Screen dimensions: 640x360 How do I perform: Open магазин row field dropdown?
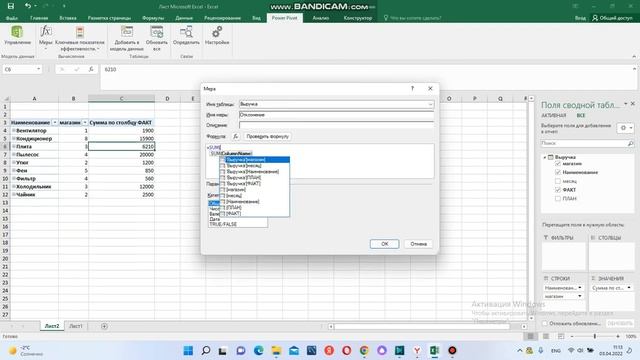coord(580,296)
